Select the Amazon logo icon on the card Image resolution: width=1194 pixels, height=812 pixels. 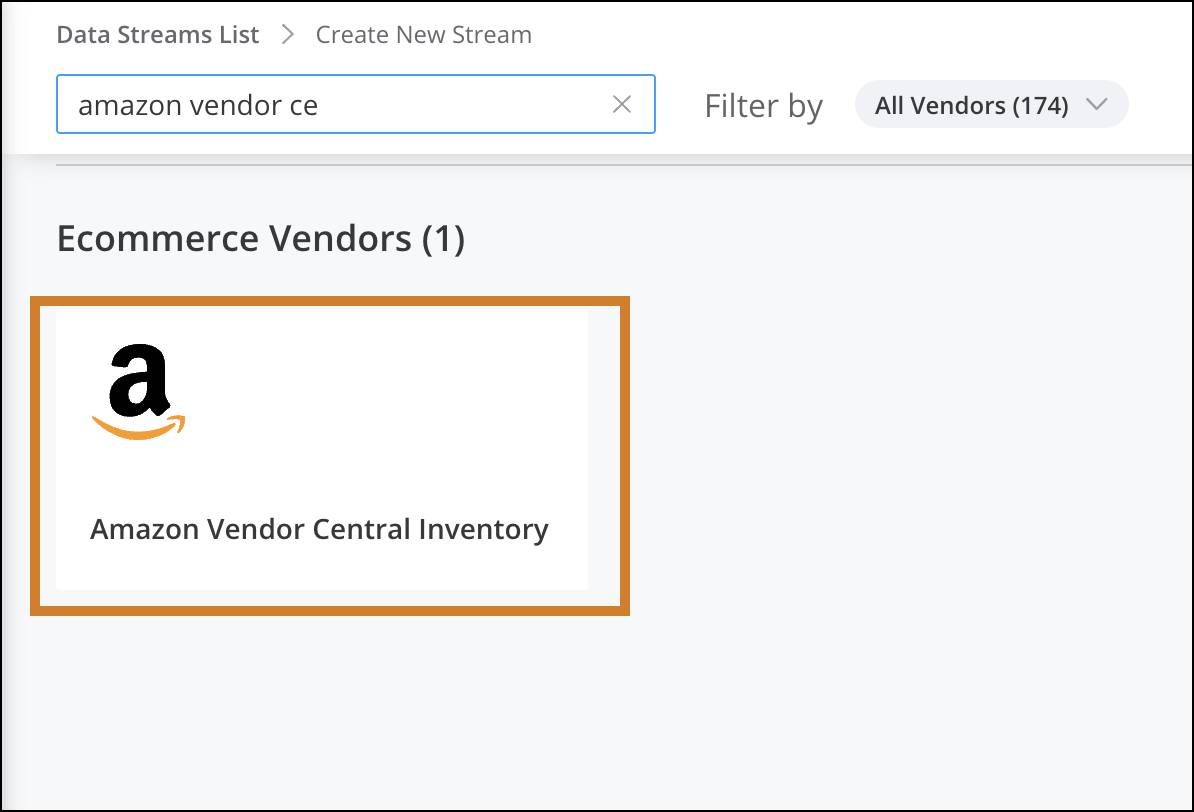tap(139, 392)
